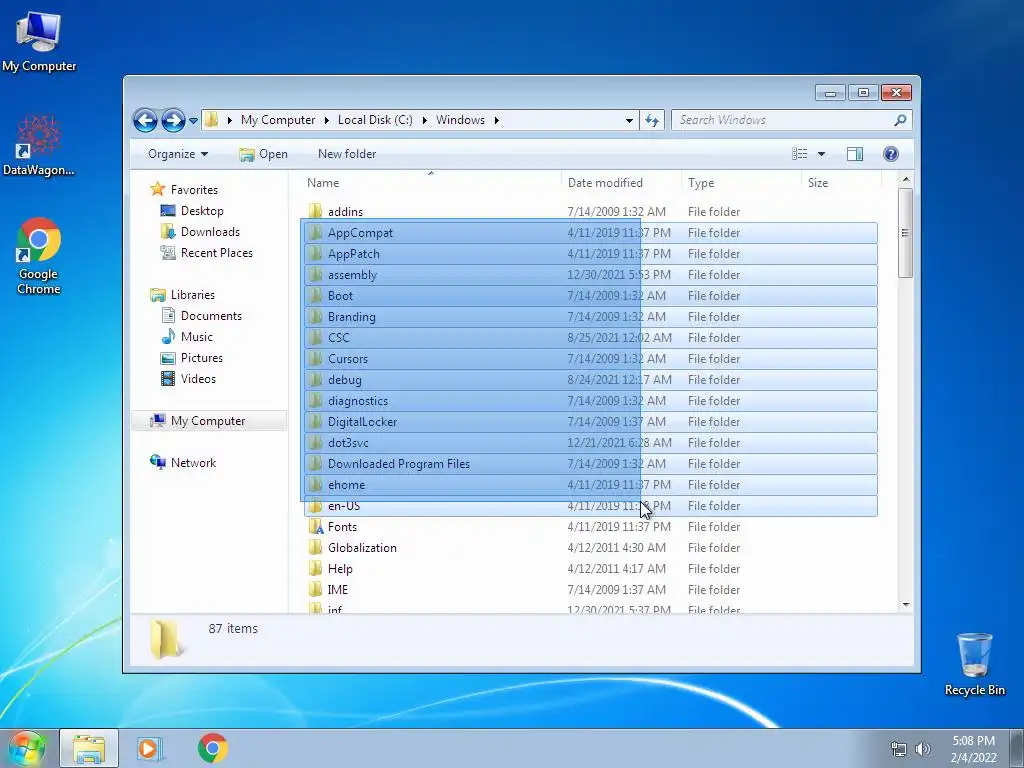Screen dimensions: 1024x768
Task: Select the assembly folder
Action: click(590, 275)
